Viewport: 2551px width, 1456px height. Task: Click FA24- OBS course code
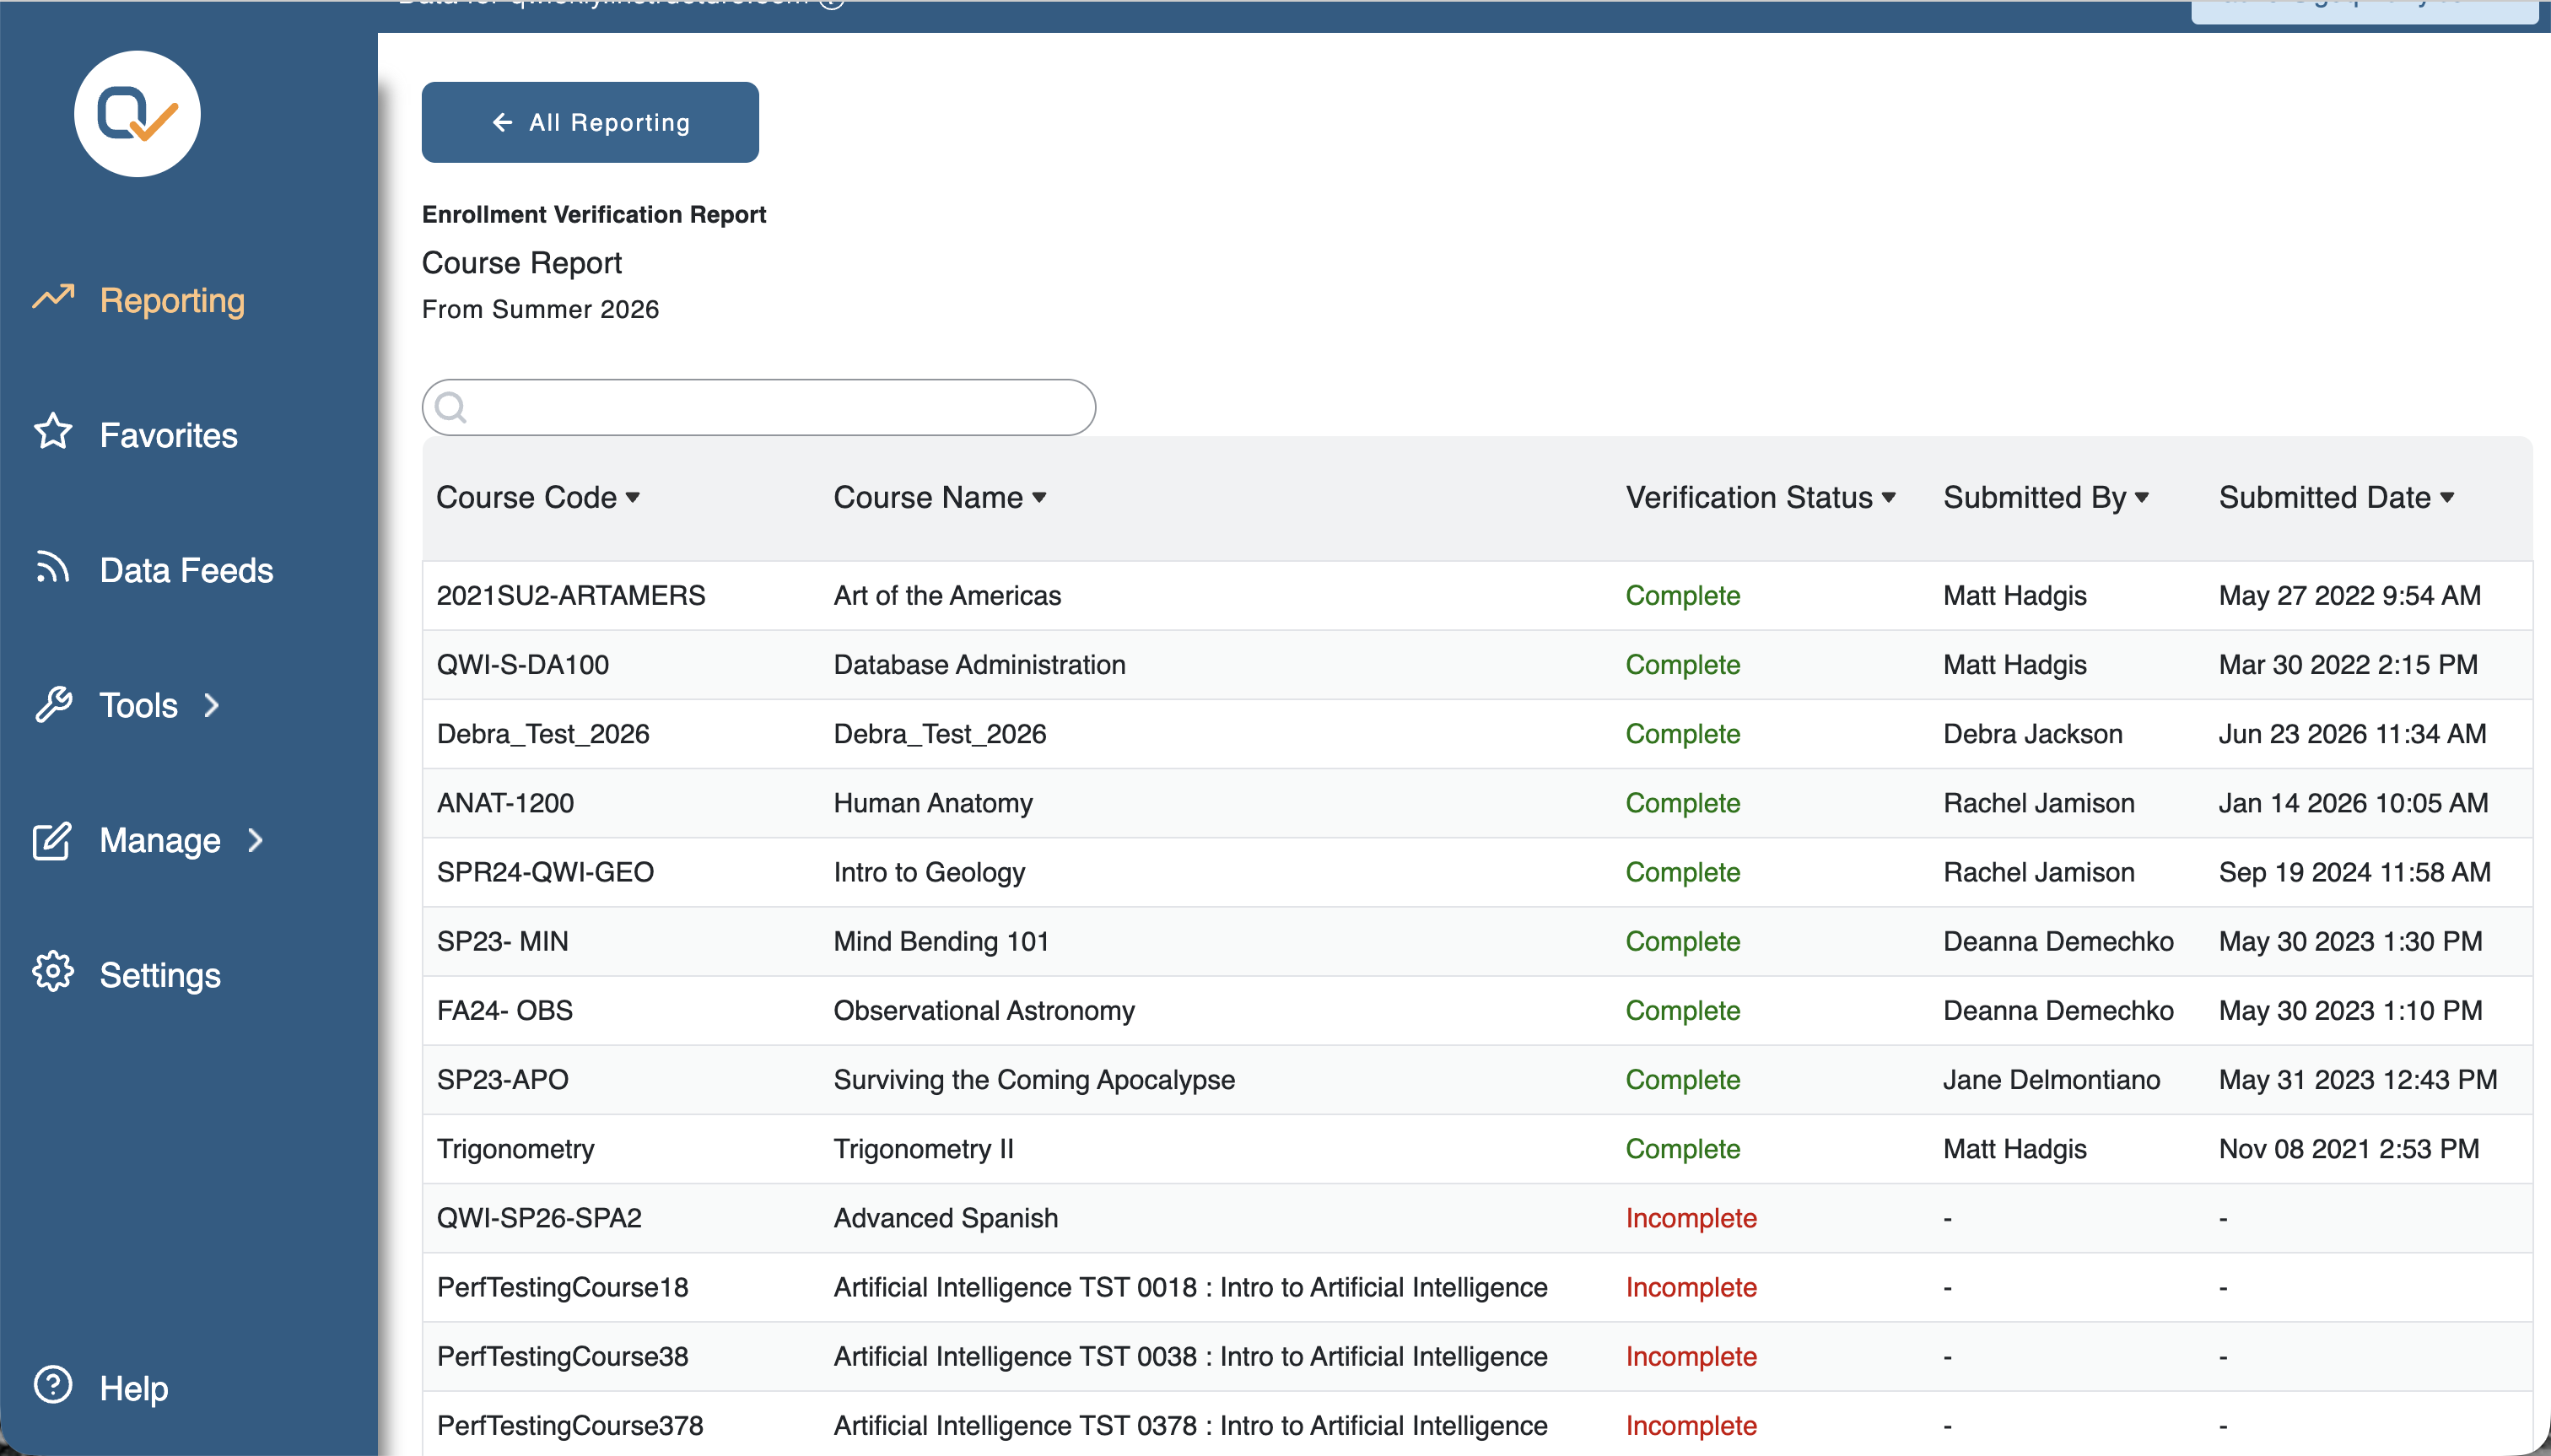coord(505,1009)
